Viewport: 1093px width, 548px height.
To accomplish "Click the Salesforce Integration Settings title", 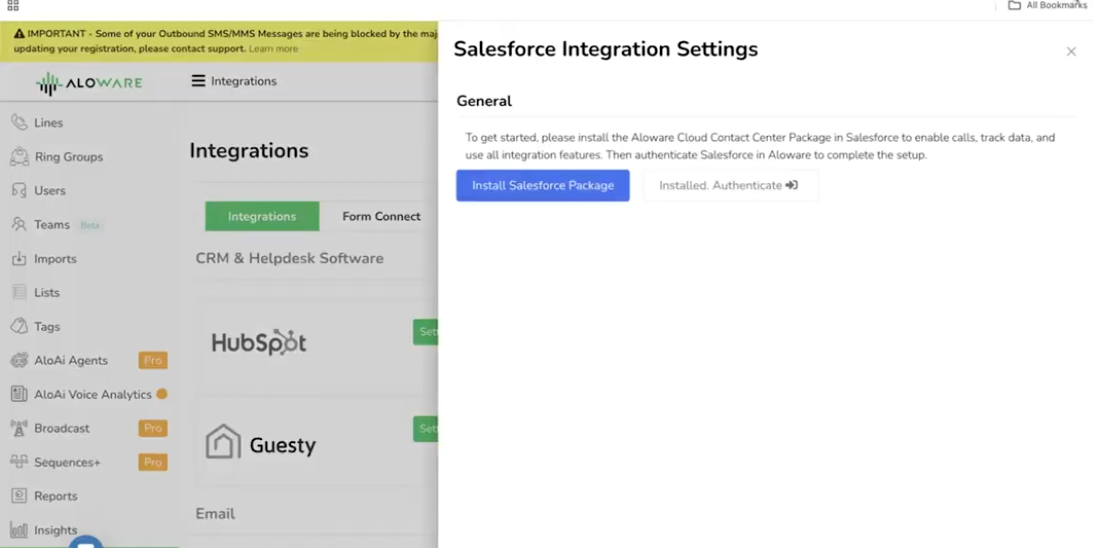I will coord(606,50).
